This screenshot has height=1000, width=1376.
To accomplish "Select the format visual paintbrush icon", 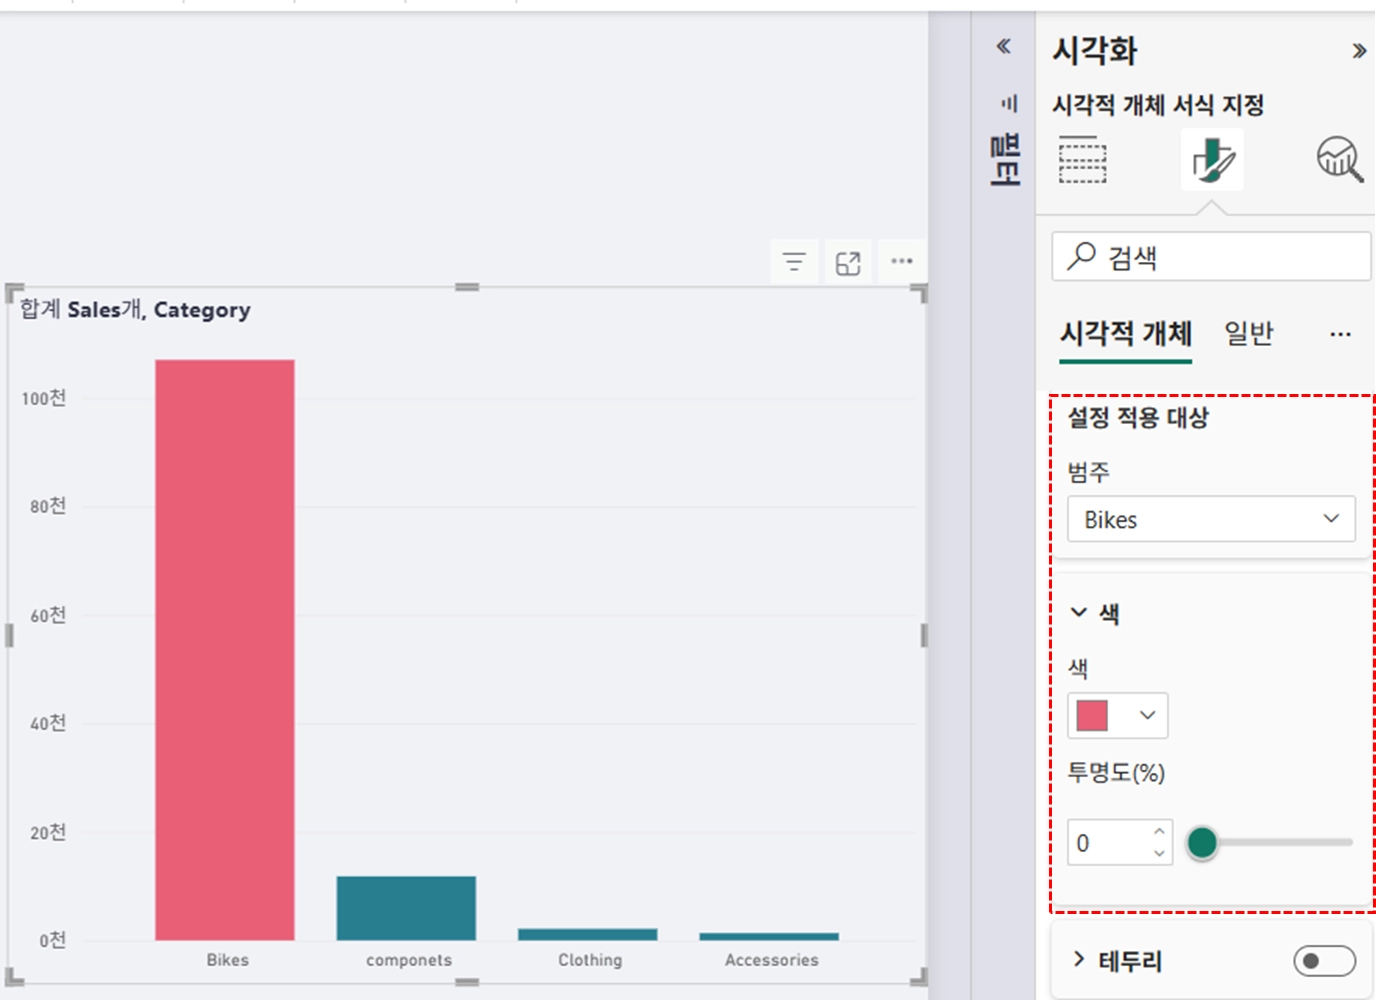I will tap(1212, 160).
